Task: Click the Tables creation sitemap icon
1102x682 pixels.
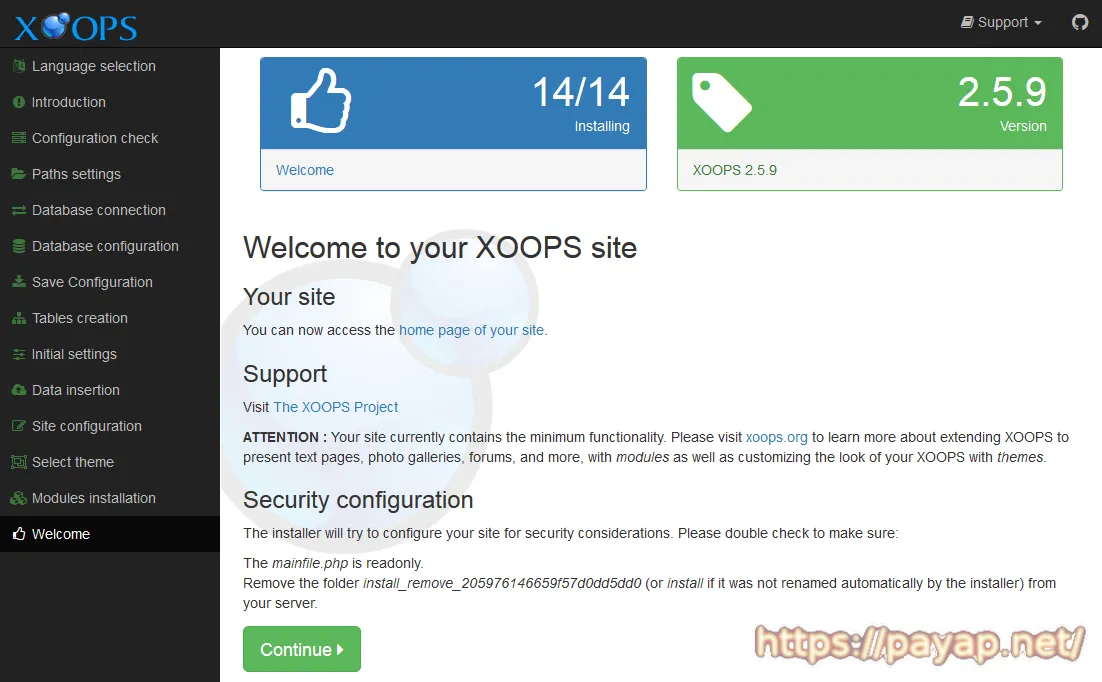Action: [19, 318]
